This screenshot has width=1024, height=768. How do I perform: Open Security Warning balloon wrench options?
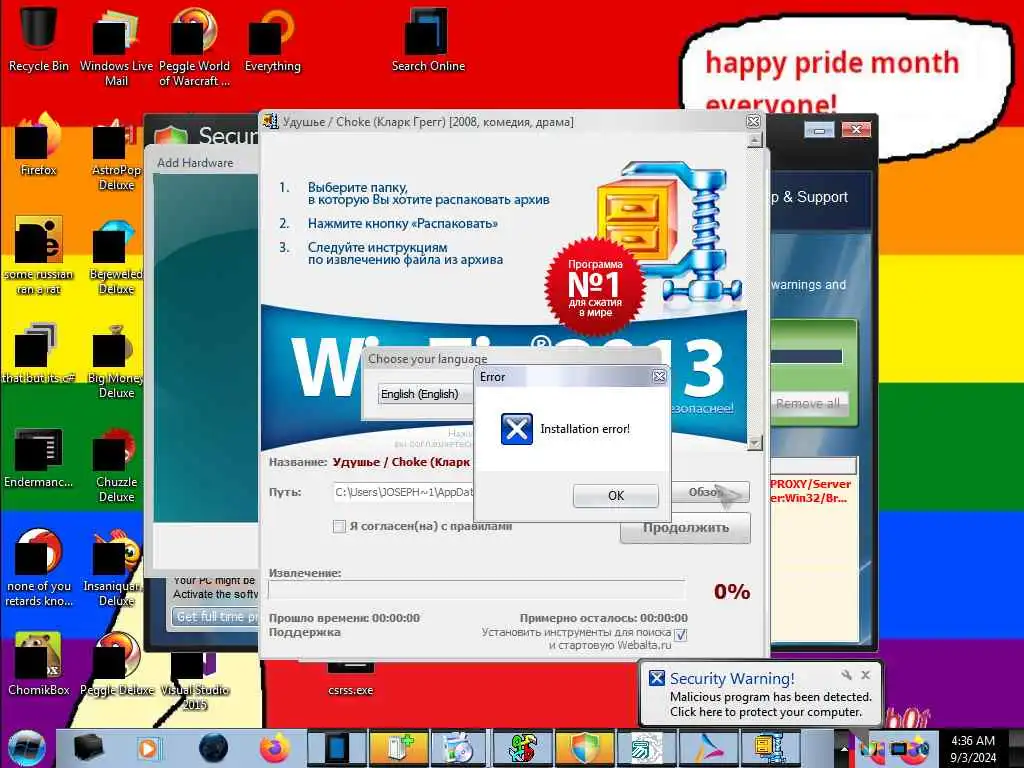846,675
